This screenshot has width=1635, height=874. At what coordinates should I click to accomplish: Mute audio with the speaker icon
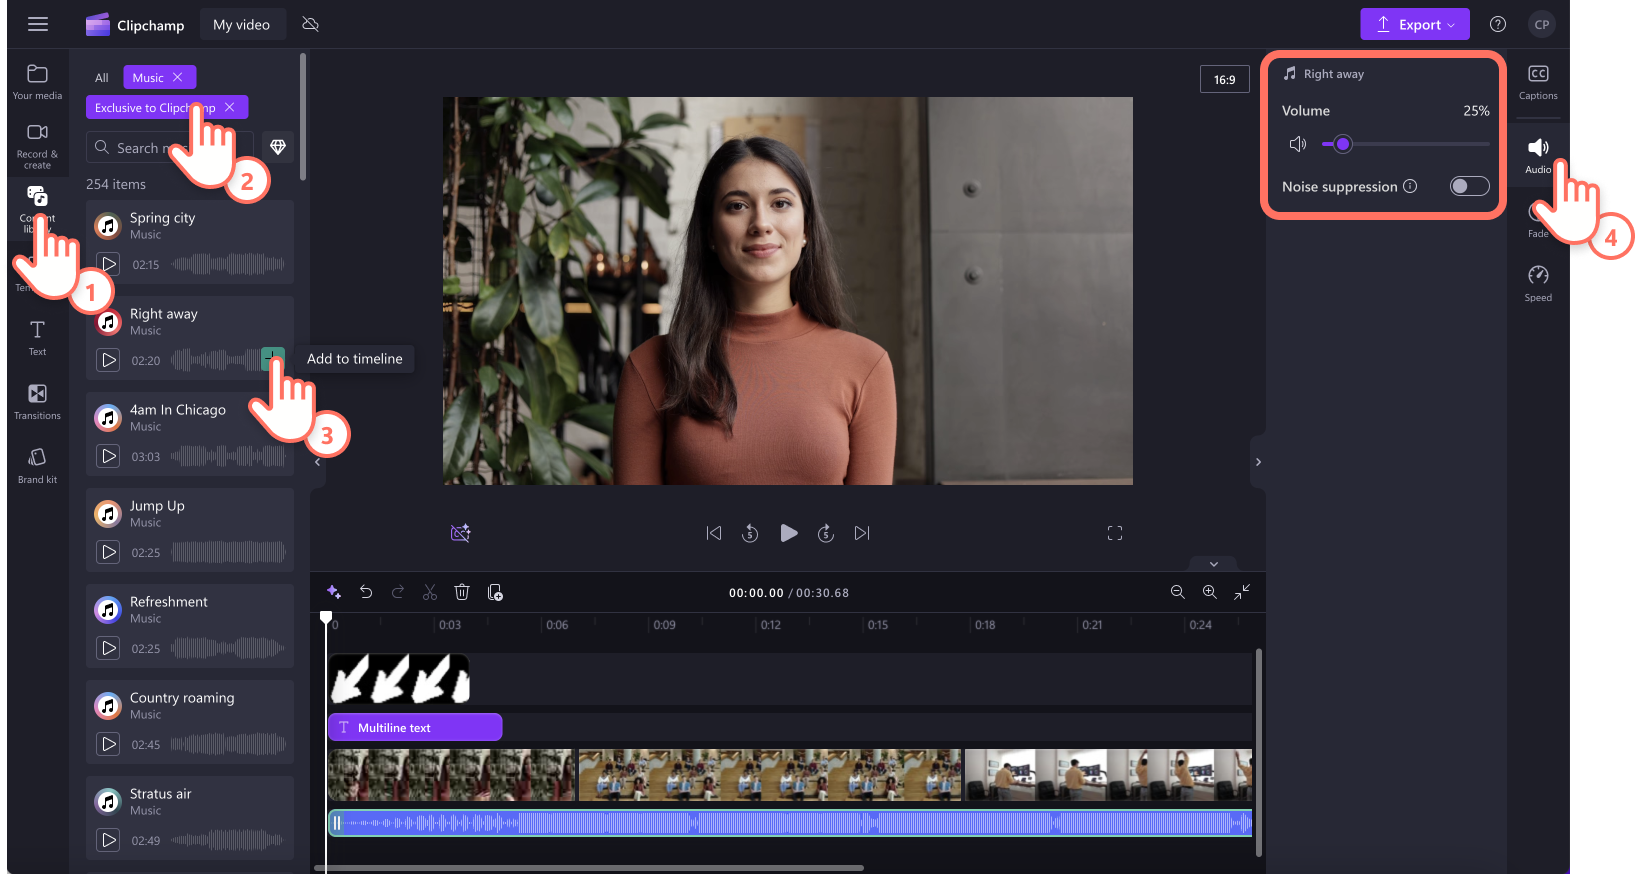tap(1297, 144)
